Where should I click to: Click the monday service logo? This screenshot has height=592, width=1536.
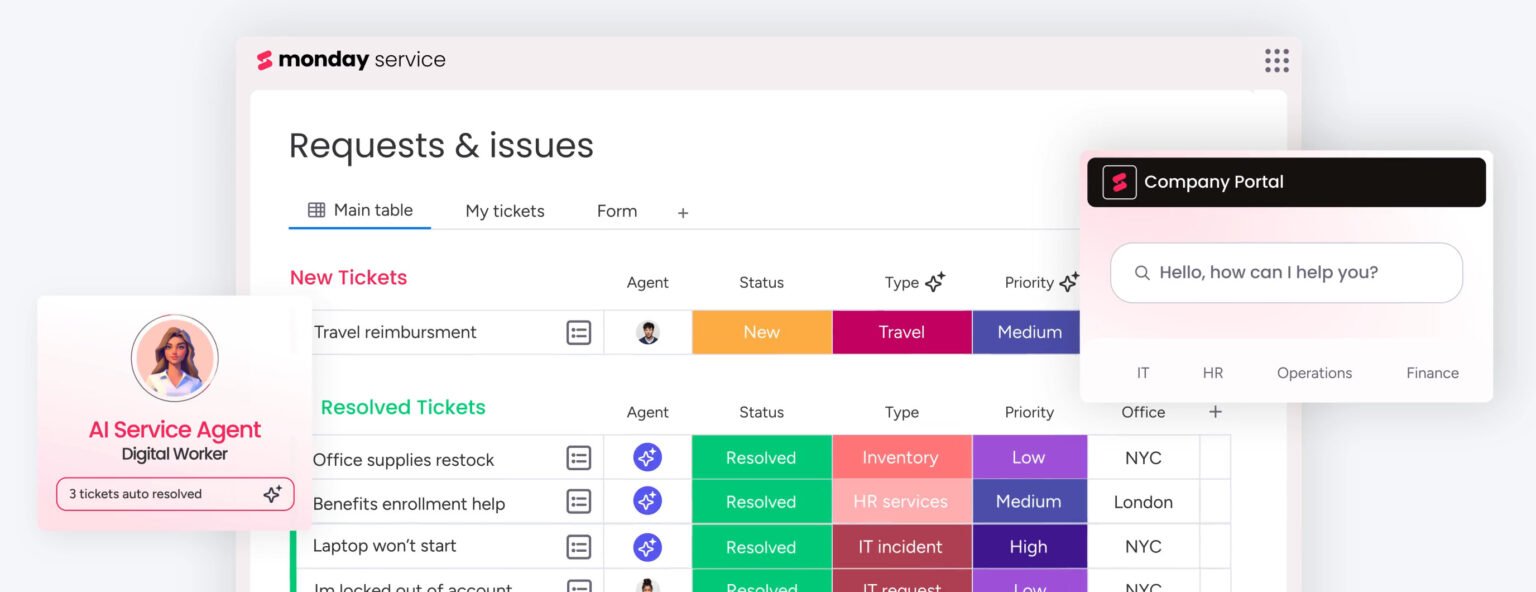[351, 60]
